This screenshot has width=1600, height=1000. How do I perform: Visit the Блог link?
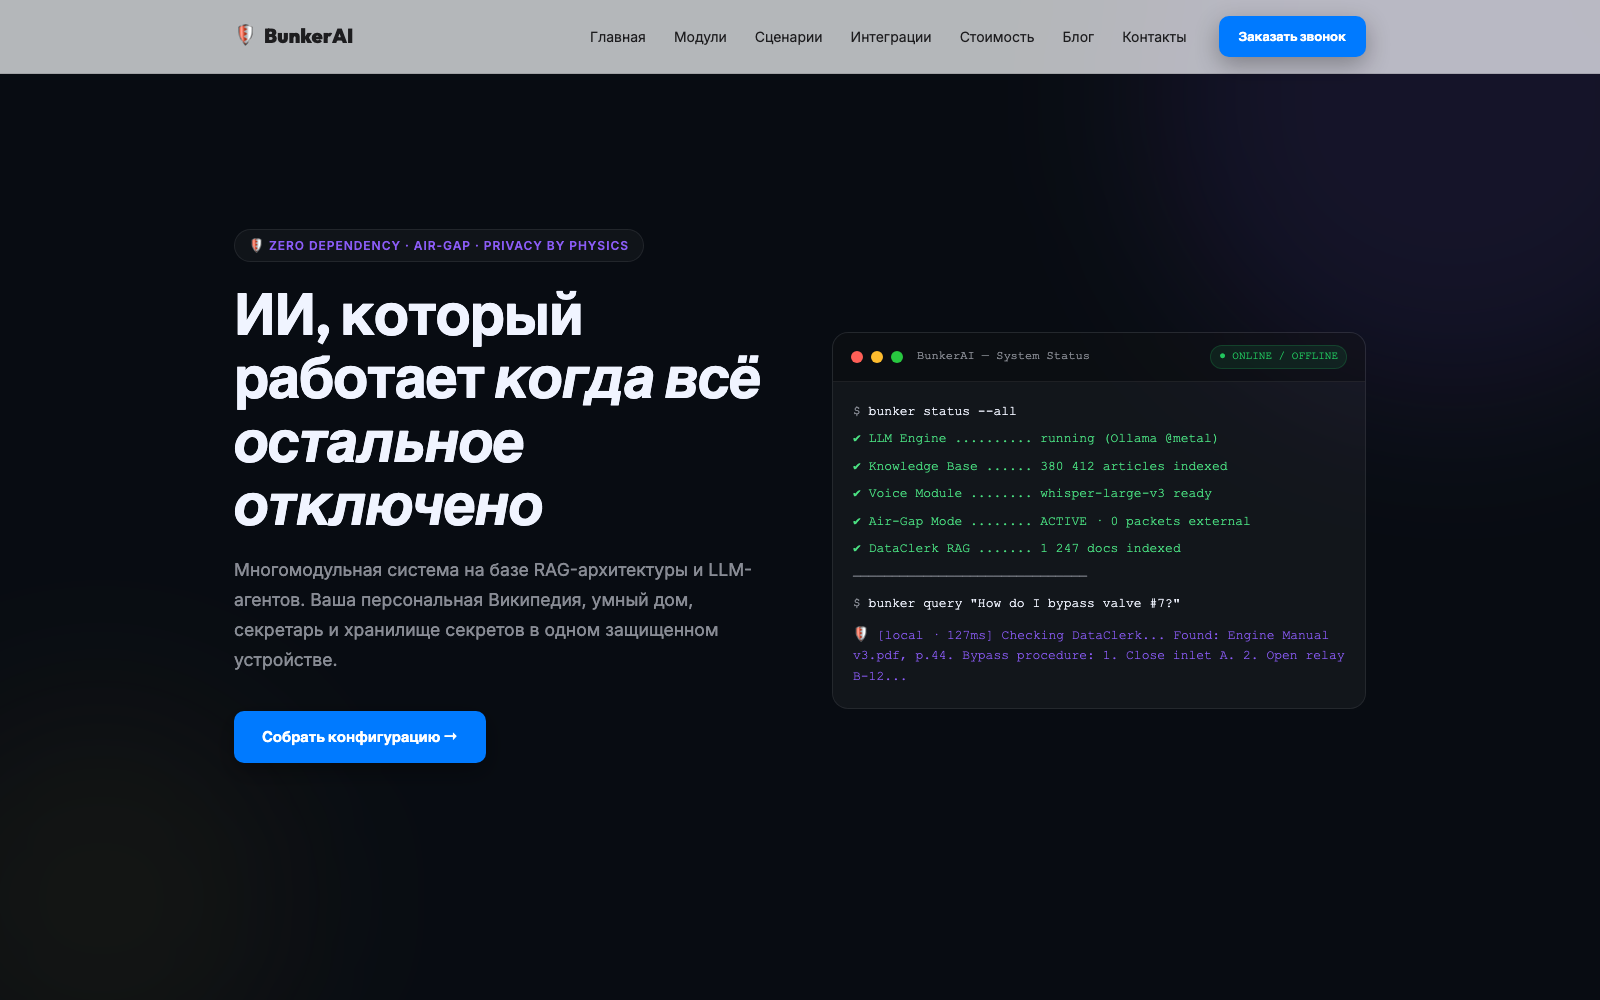point(1078,37)
